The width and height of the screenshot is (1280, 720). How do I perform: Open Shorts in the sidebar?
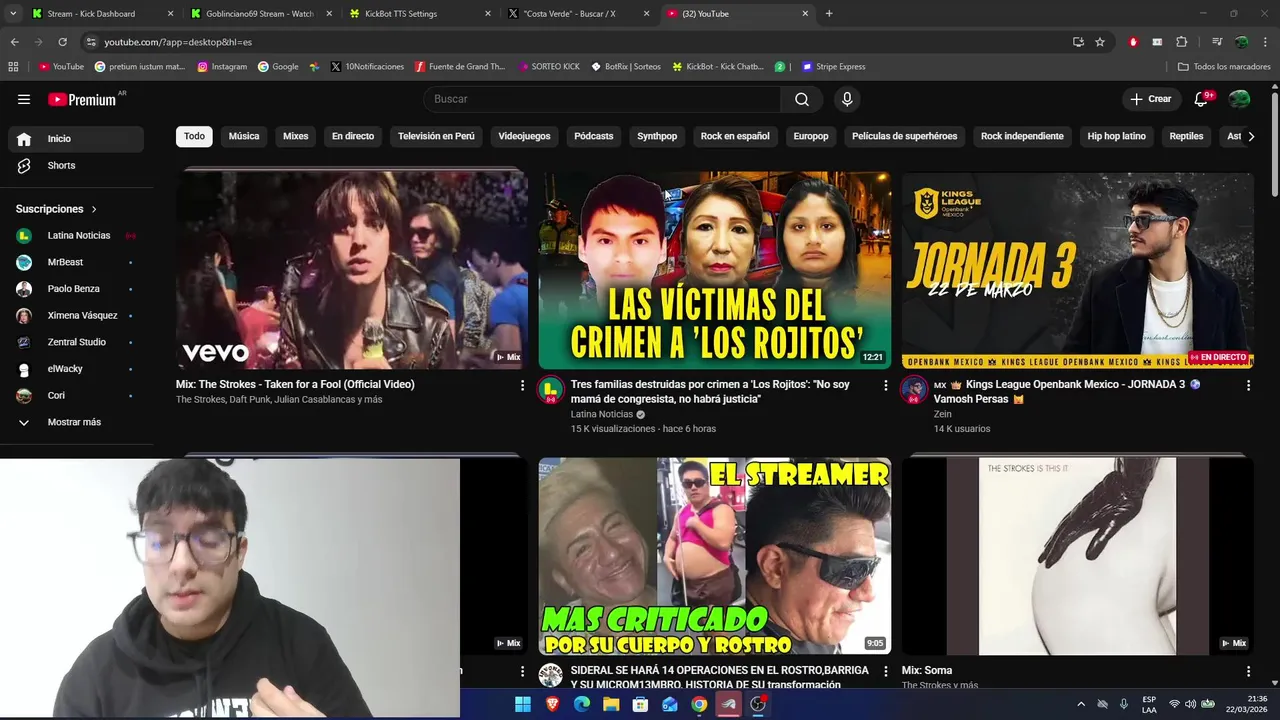76,165
